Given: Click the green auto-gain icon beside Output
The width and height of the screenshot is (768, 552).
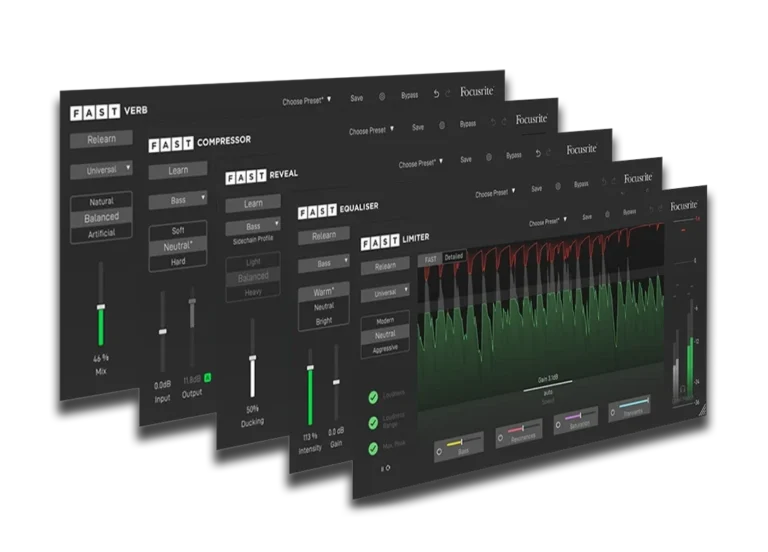Looking at the screenshot, I should coord(208,377).
